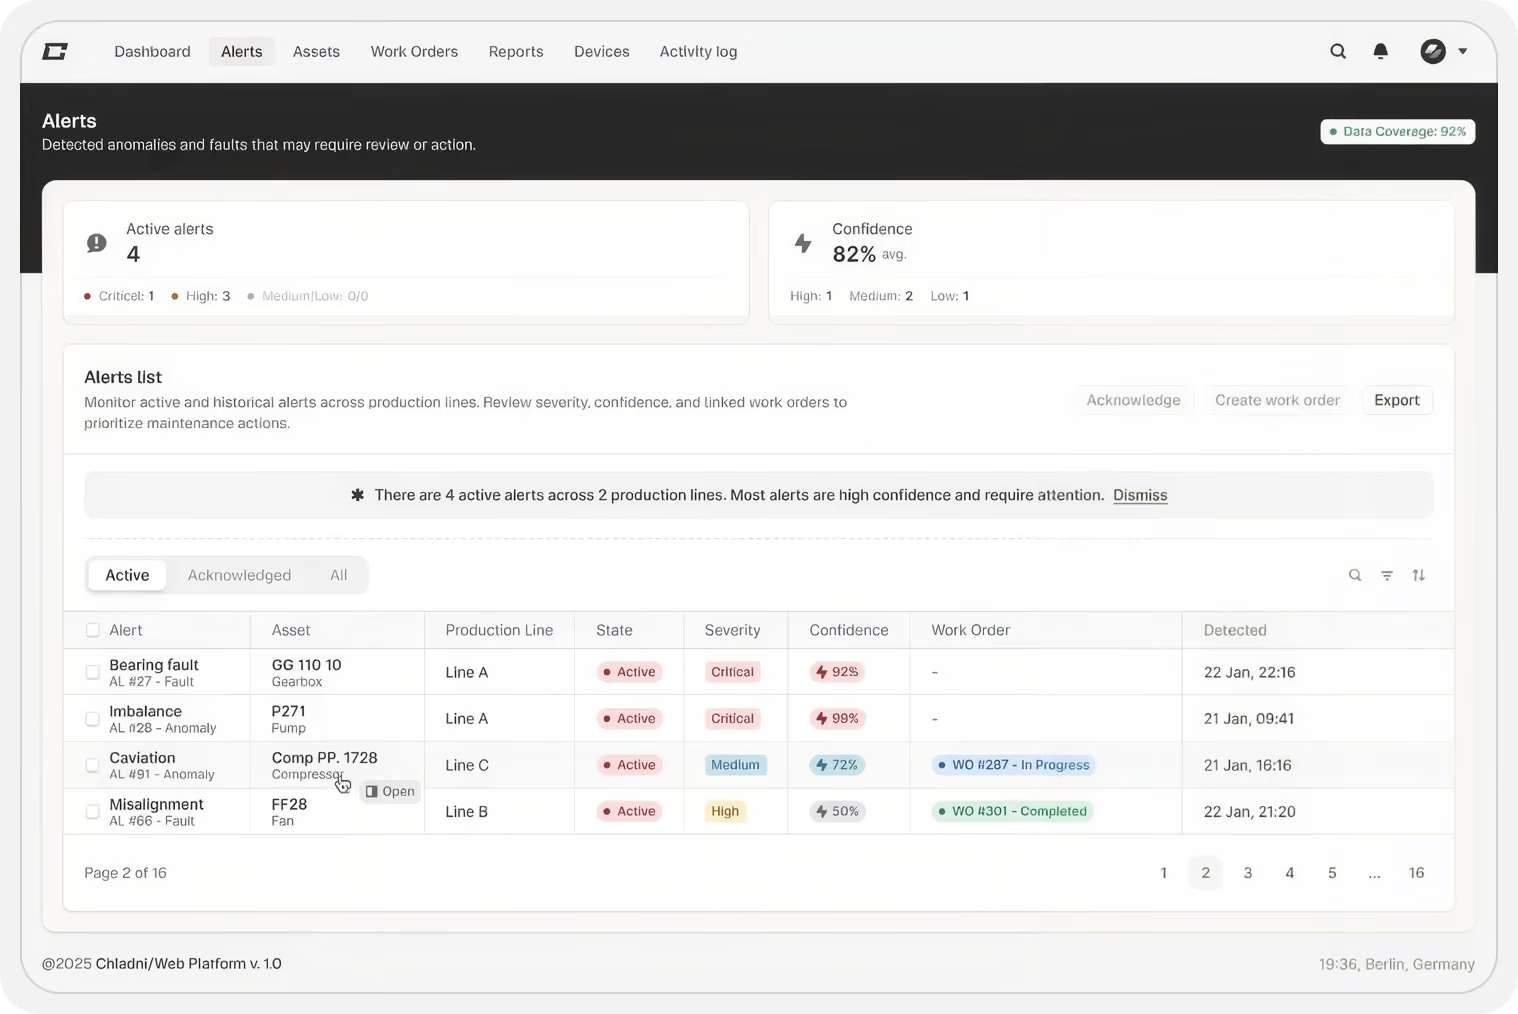Open work order WO #287 - In Progress
This screenshot has width=1518, height=1014.
pos(1014,765)
